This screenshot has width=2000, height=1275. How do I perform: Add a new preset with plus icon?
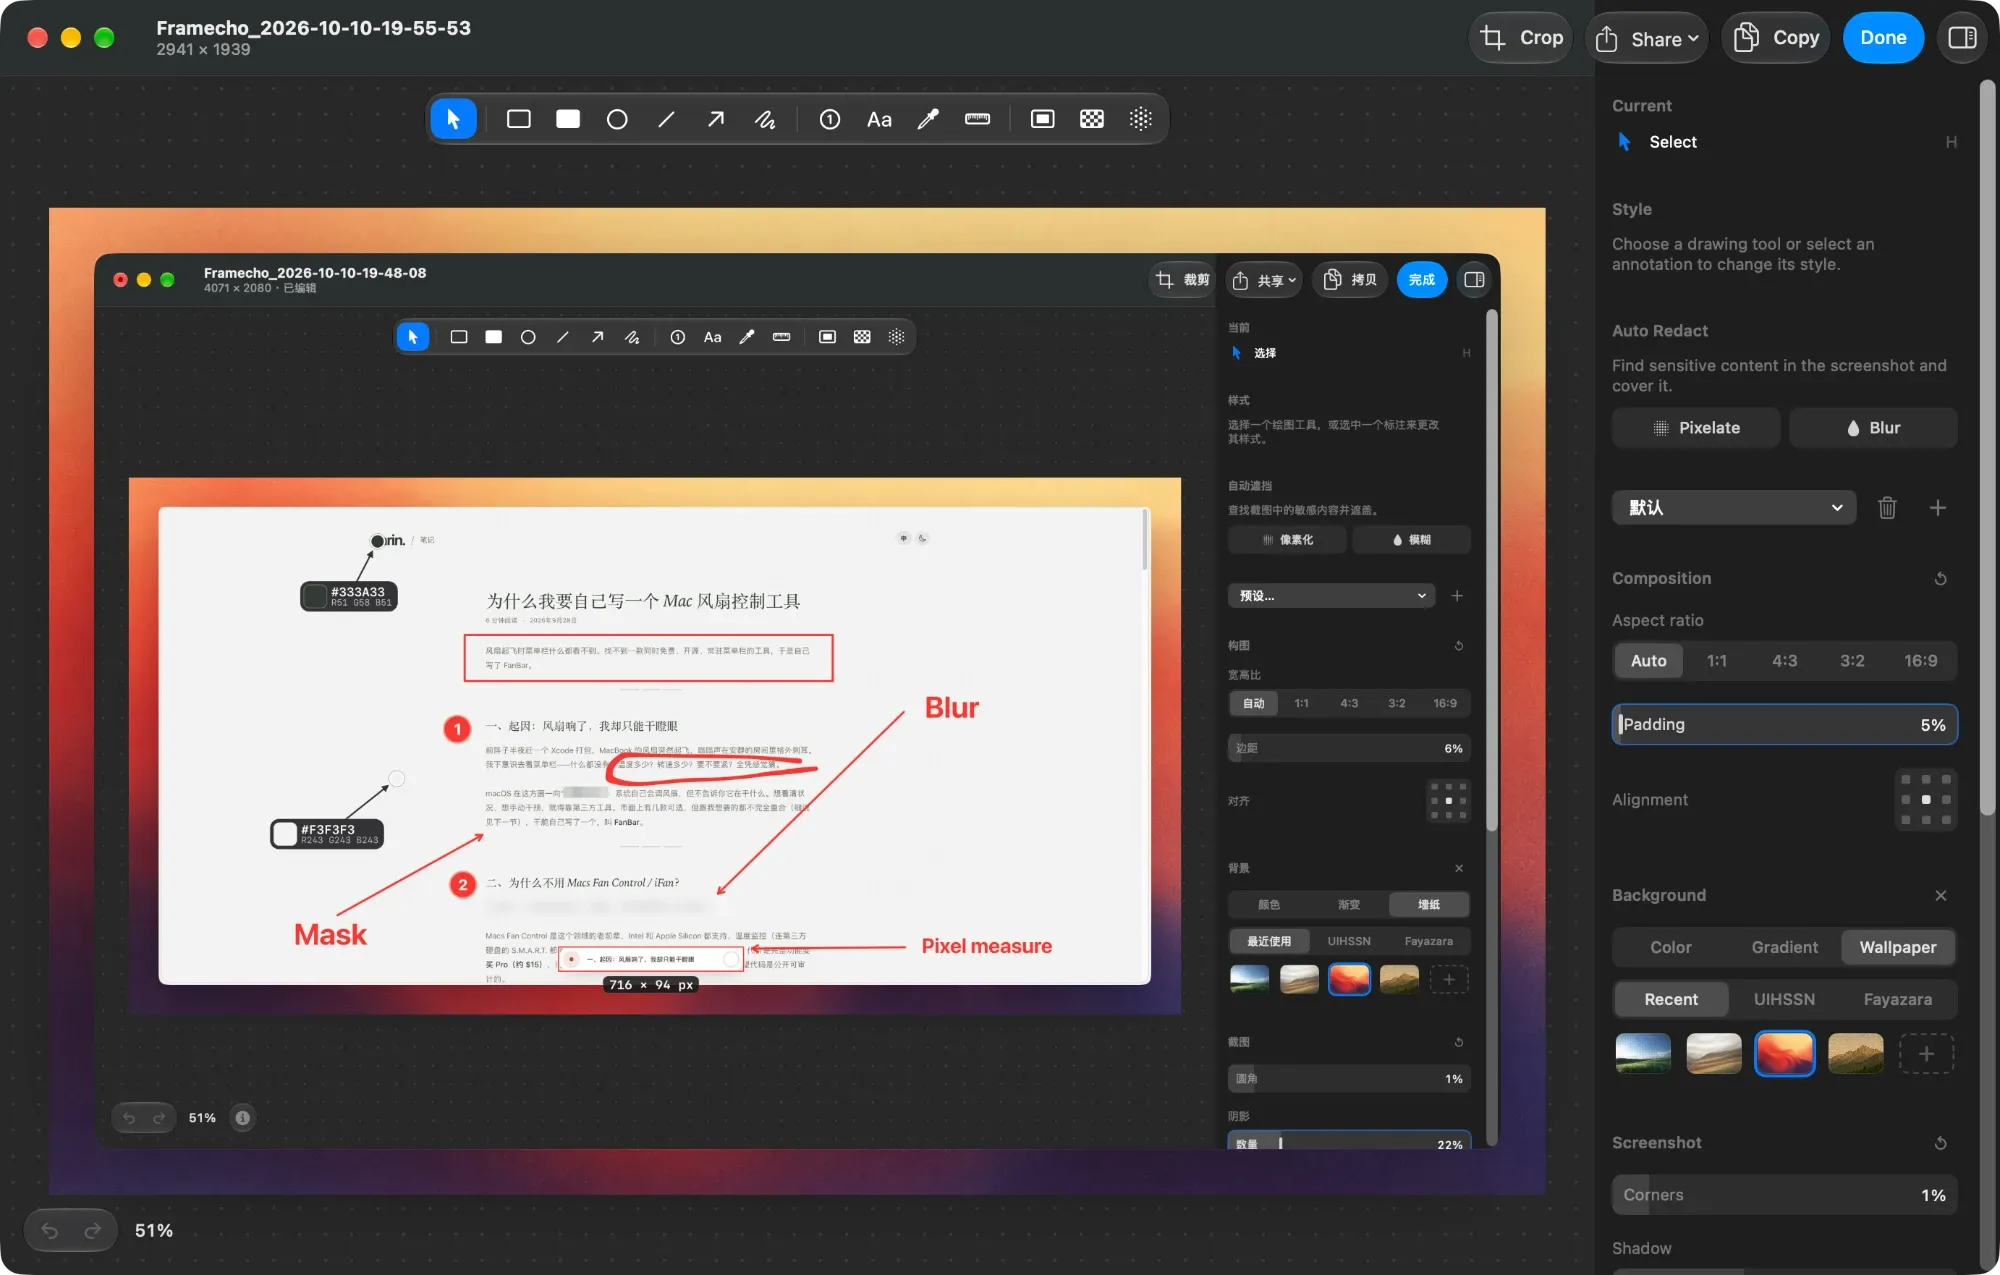click(x=1938, y=507)
